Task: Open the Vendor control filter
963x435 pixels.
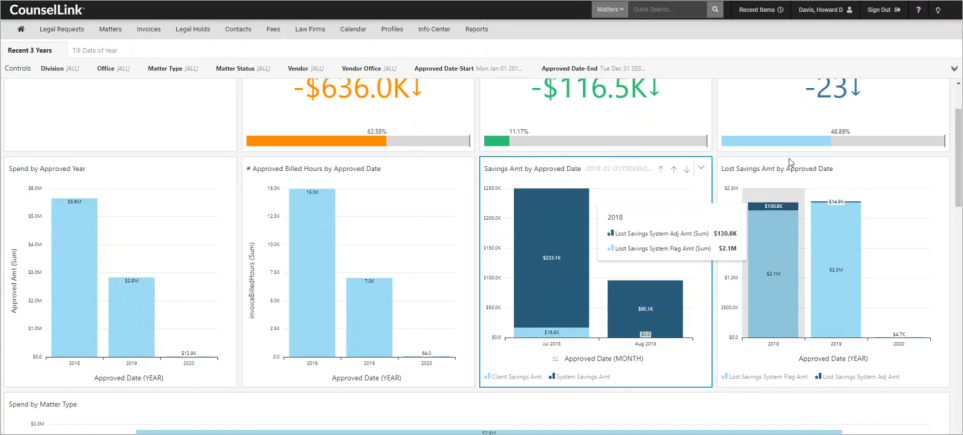Action: pos(306,69)
